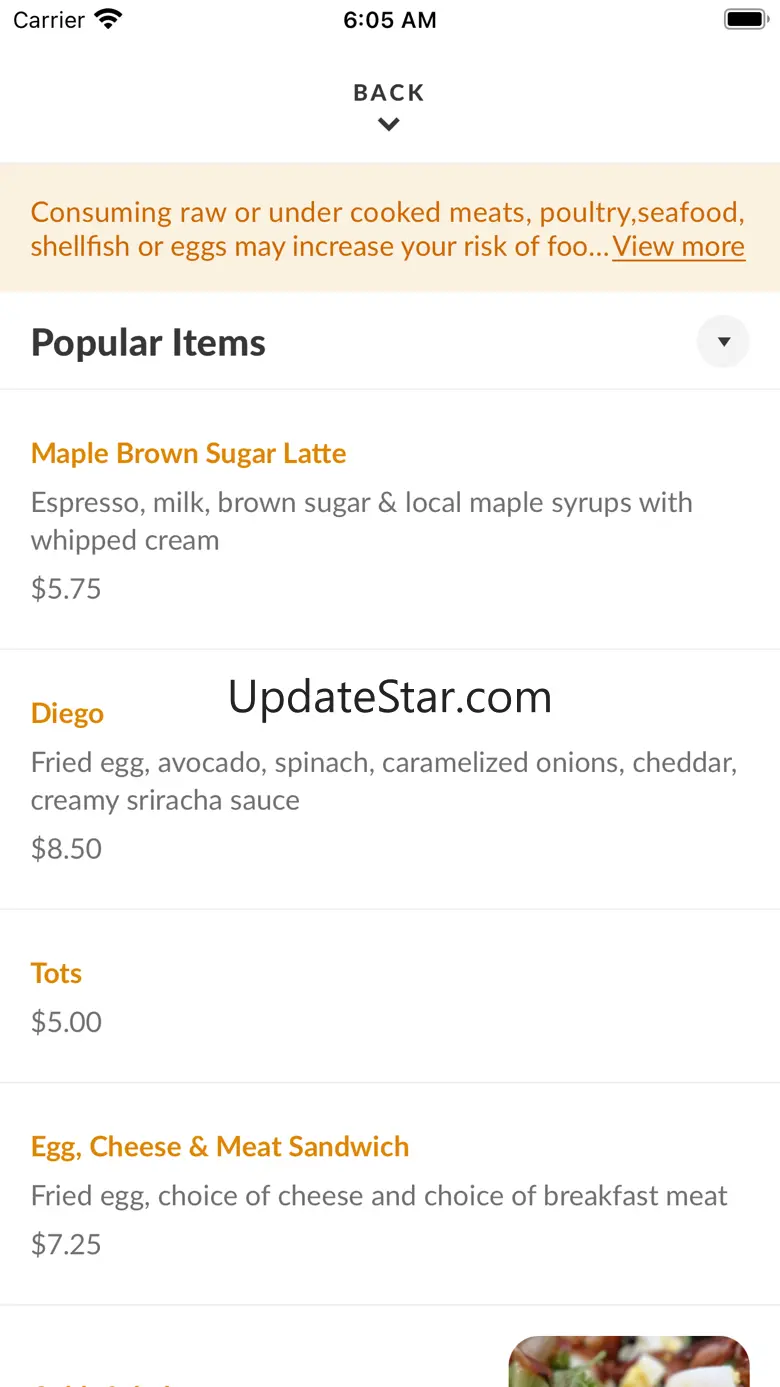This screenshot has width=780, height=1387.
Task: Tap the 6:05 AM clock
Action: pyautogui.click(x=389, y=20)
